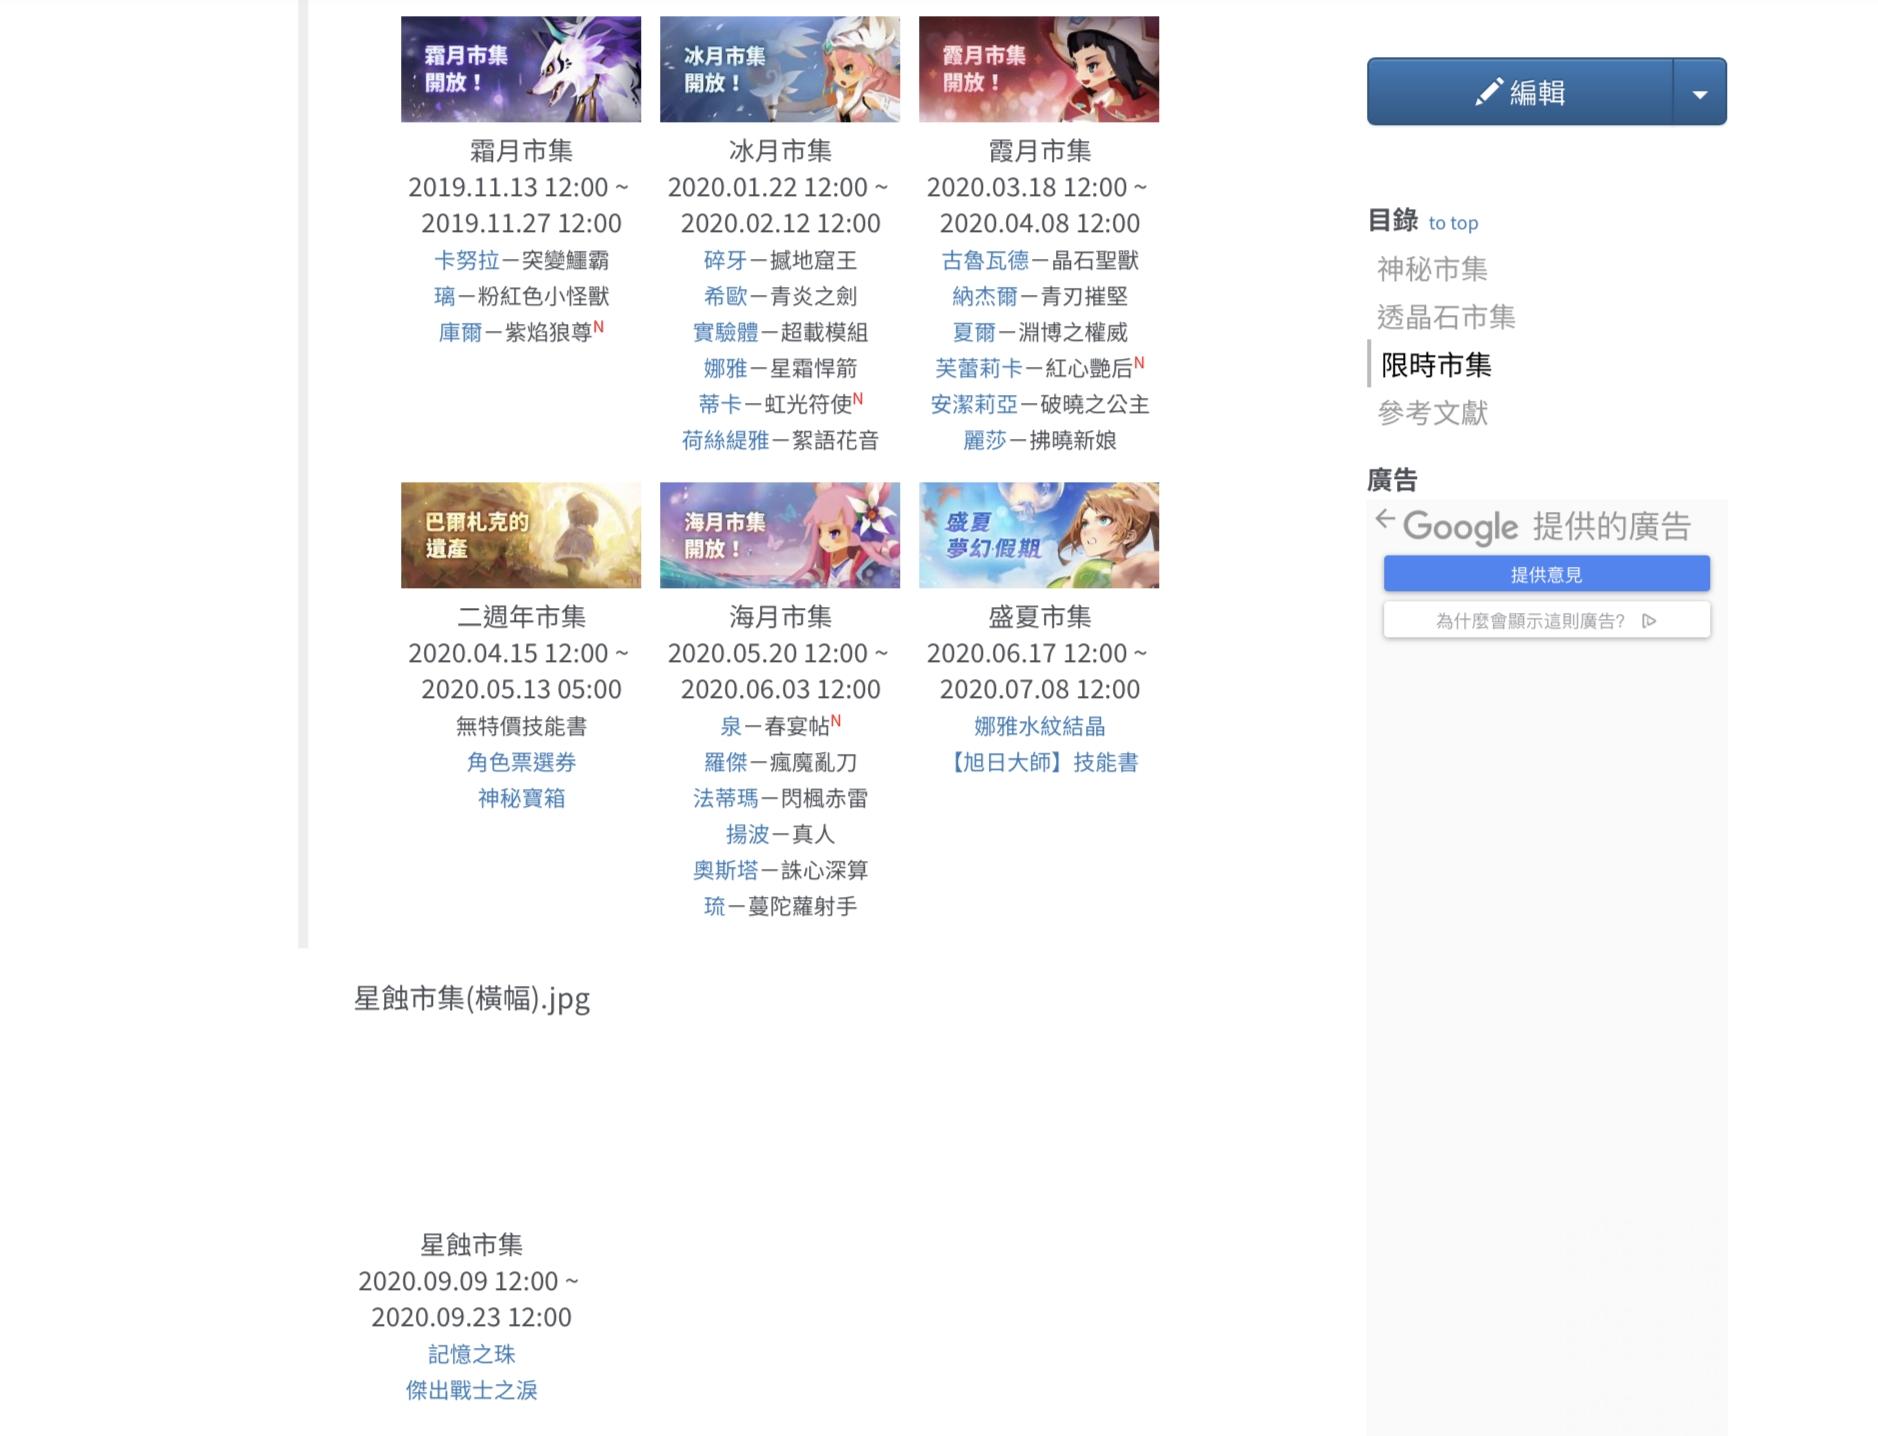Open the 冰月市集 banner image

pyautogui.click(x=780, y=69)
